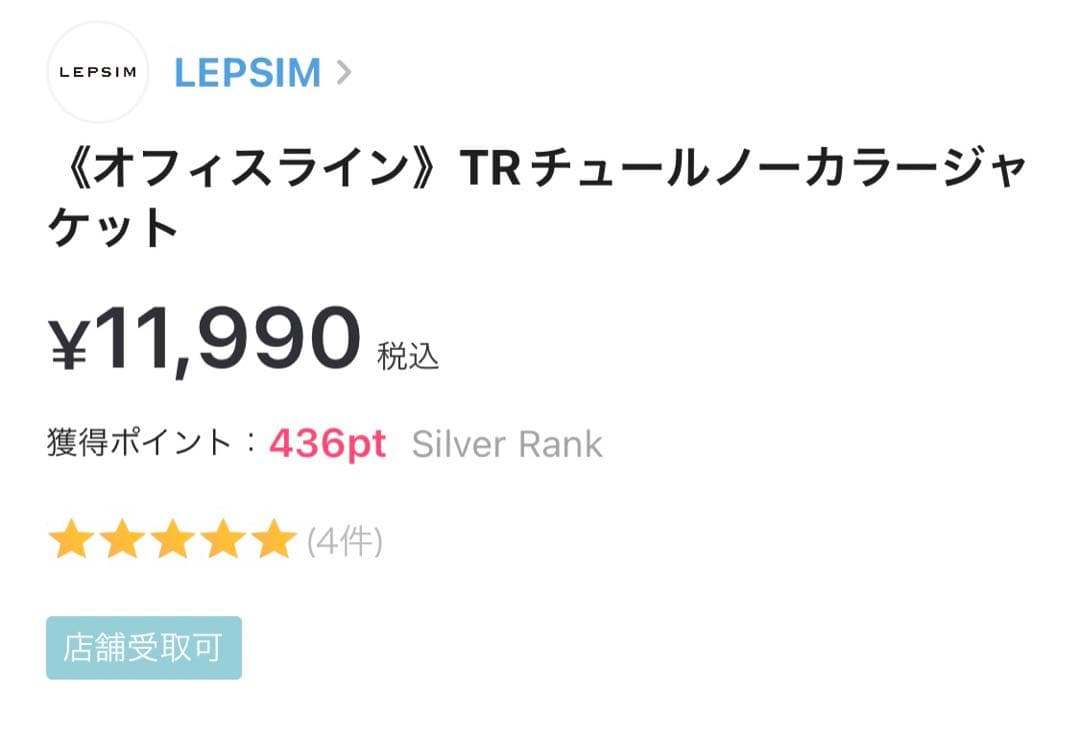1080x743 pixels.
Task: Open the LEPSIM brand name link
Action: 249,71
